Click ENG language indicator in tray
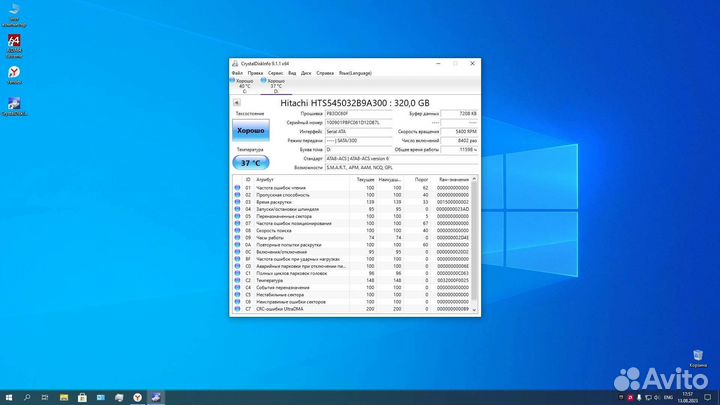The height and width of the screenshot is (405, 720). [x=669, y=398]
